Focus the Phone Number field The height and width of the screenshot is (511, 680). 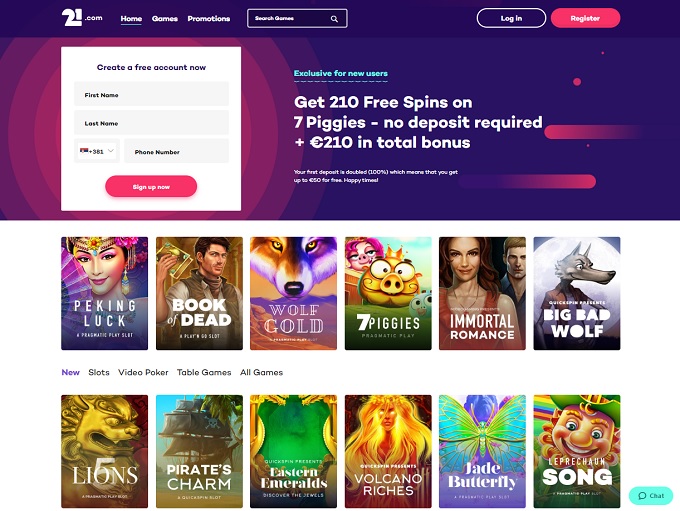[177, 151]
